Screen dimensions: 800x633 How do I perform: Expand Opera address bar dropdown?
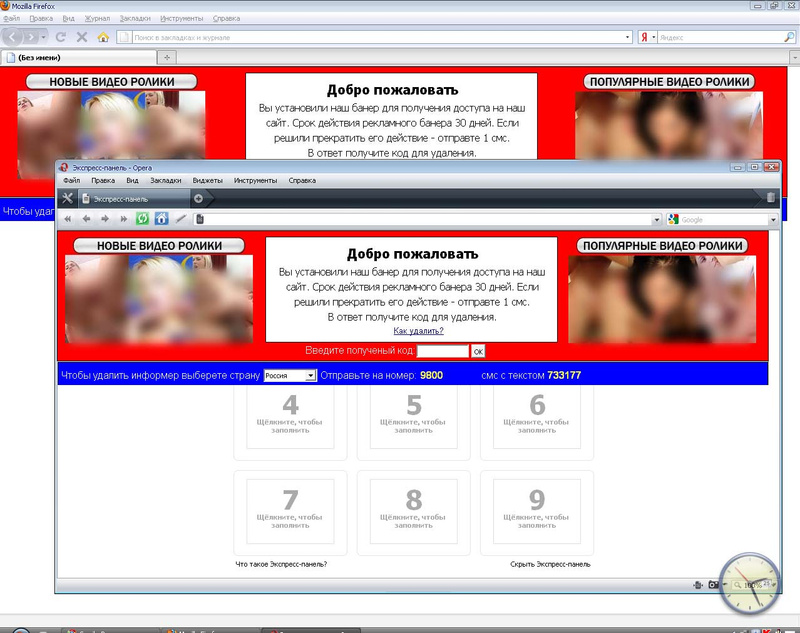point(657,220)
